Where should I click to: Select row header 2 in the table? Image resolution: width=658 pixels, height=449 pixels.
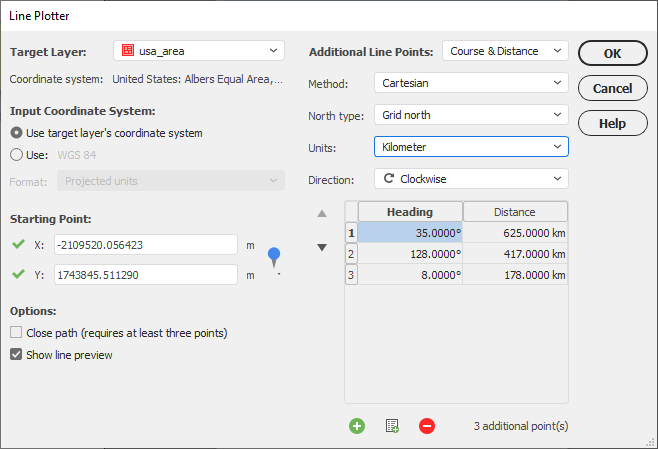[x=351, y=254]
